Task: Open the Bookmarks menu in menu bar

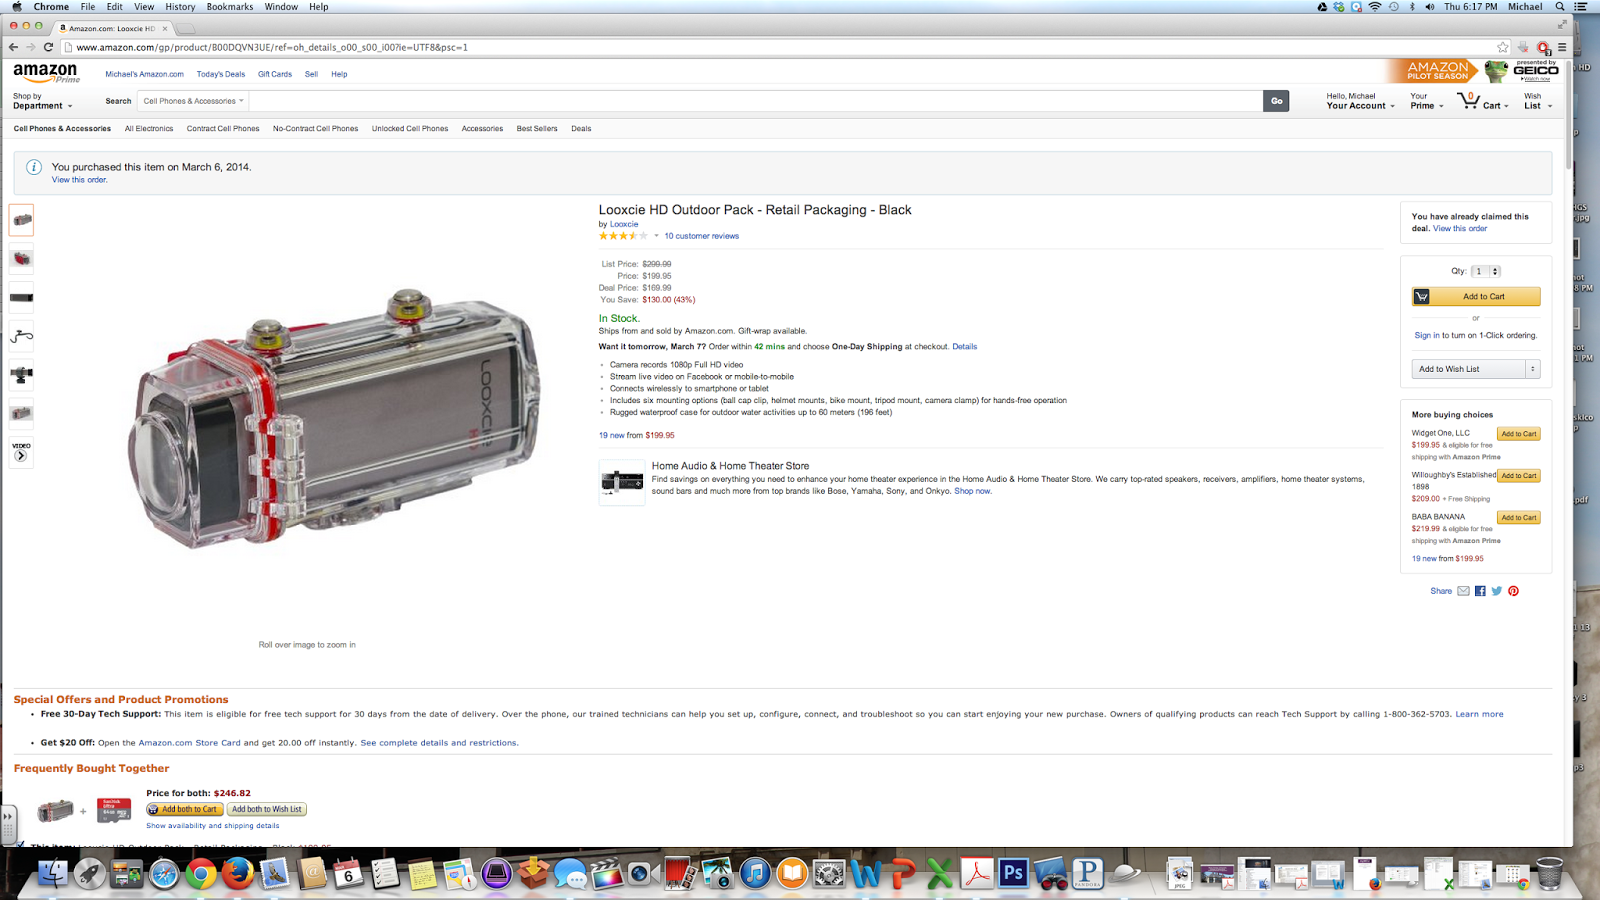Action: [229, 7]
